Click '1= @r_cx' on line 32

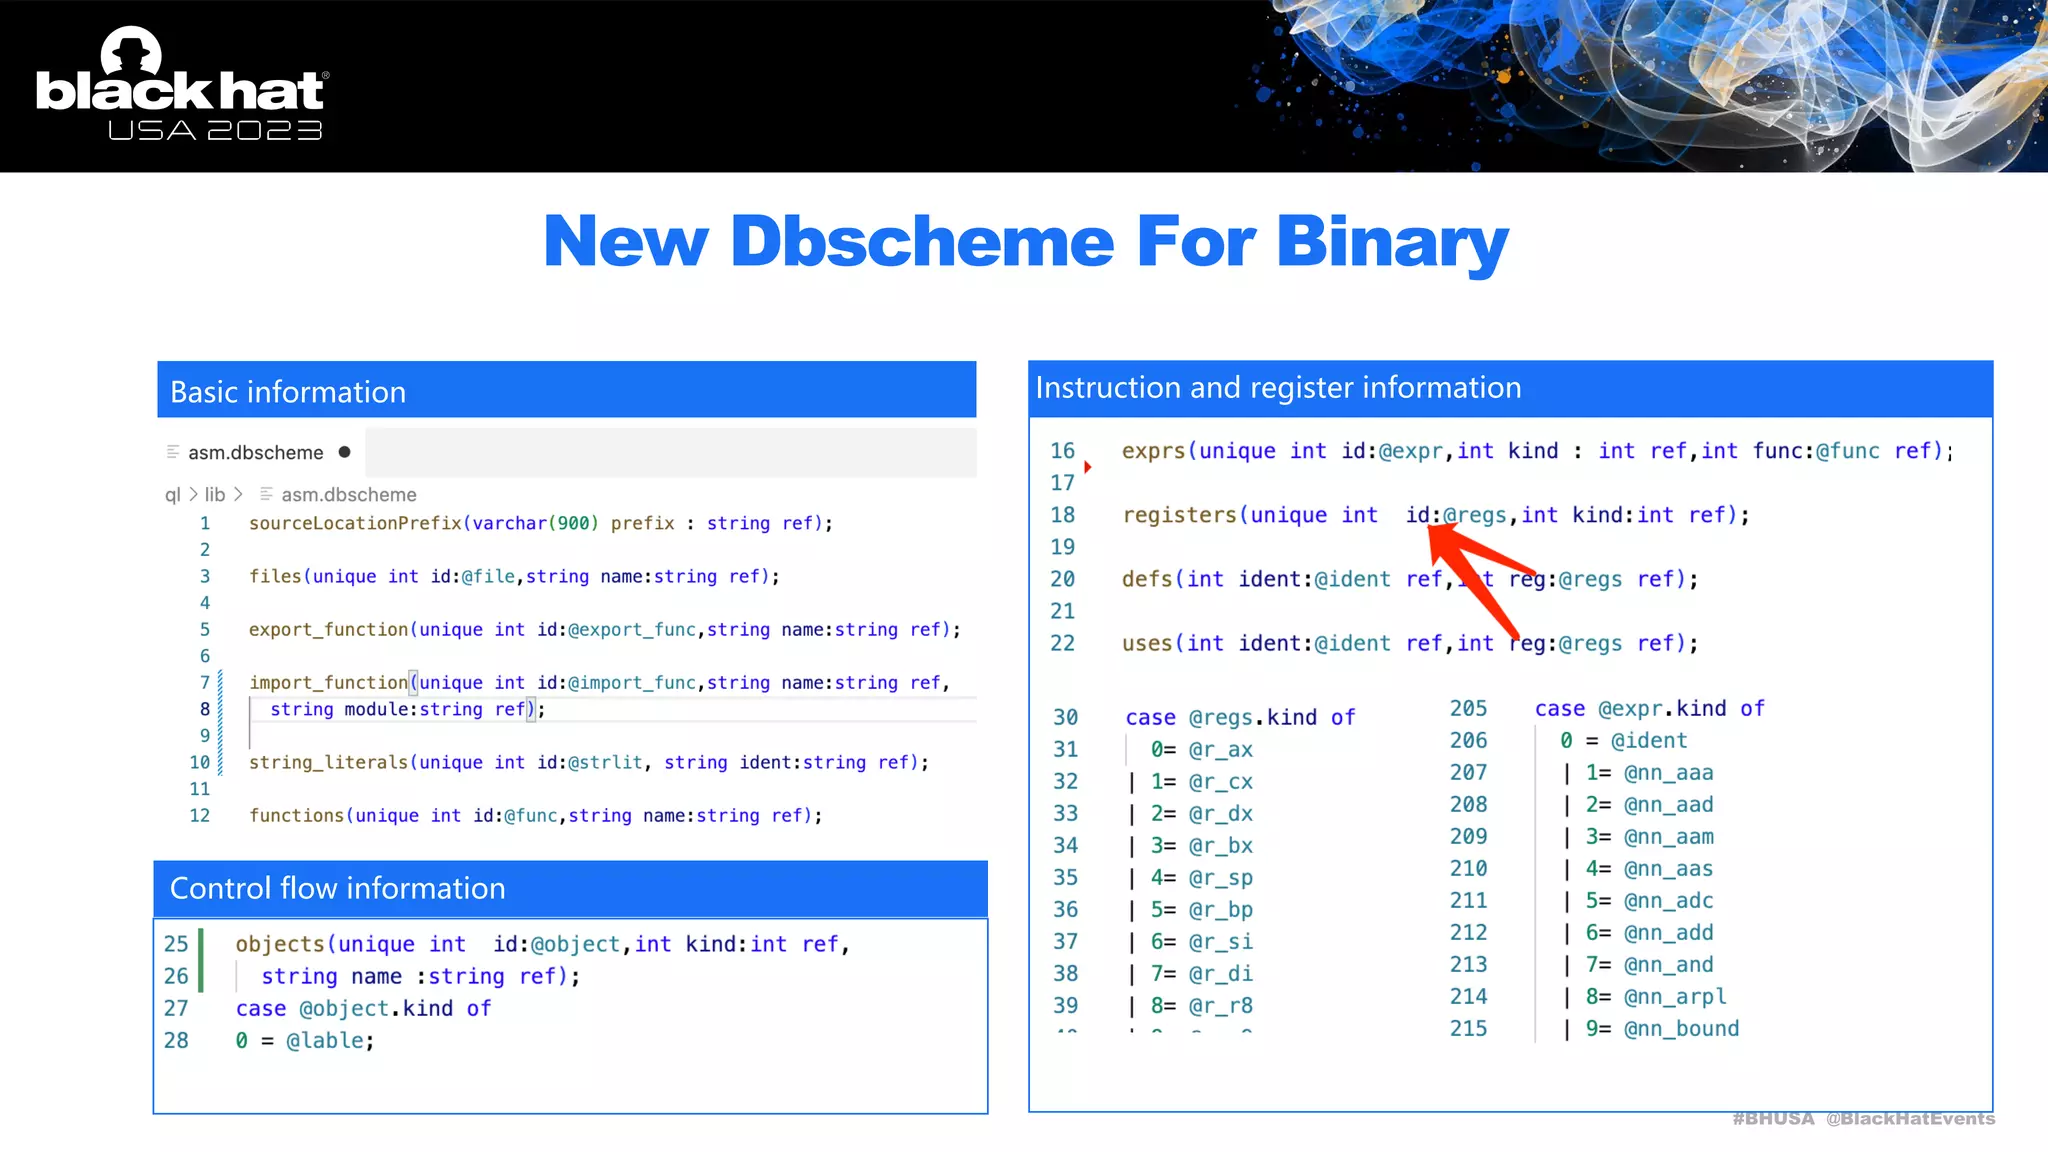[1201, 781]
